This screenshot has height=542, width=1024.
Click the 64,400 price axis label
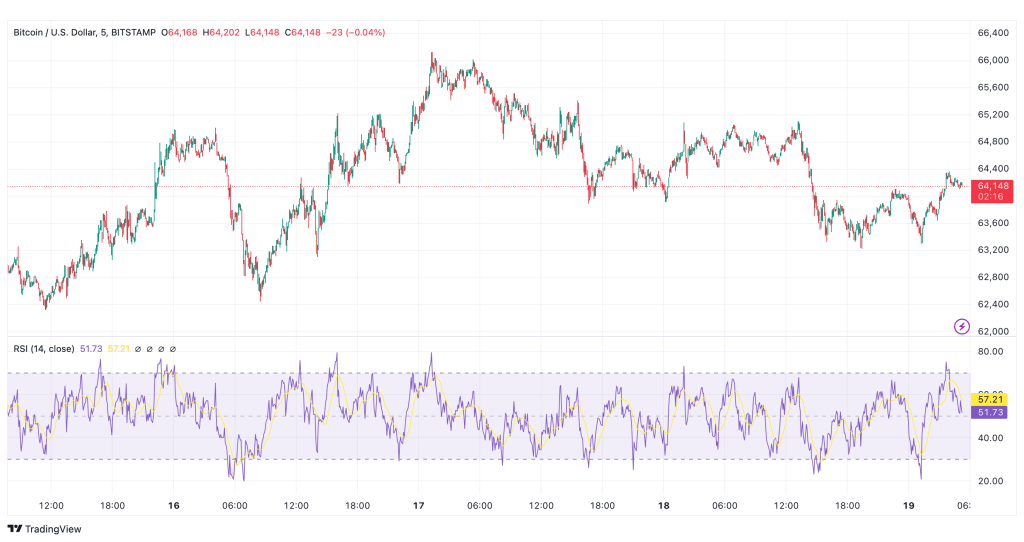click(x=993, y=168)
